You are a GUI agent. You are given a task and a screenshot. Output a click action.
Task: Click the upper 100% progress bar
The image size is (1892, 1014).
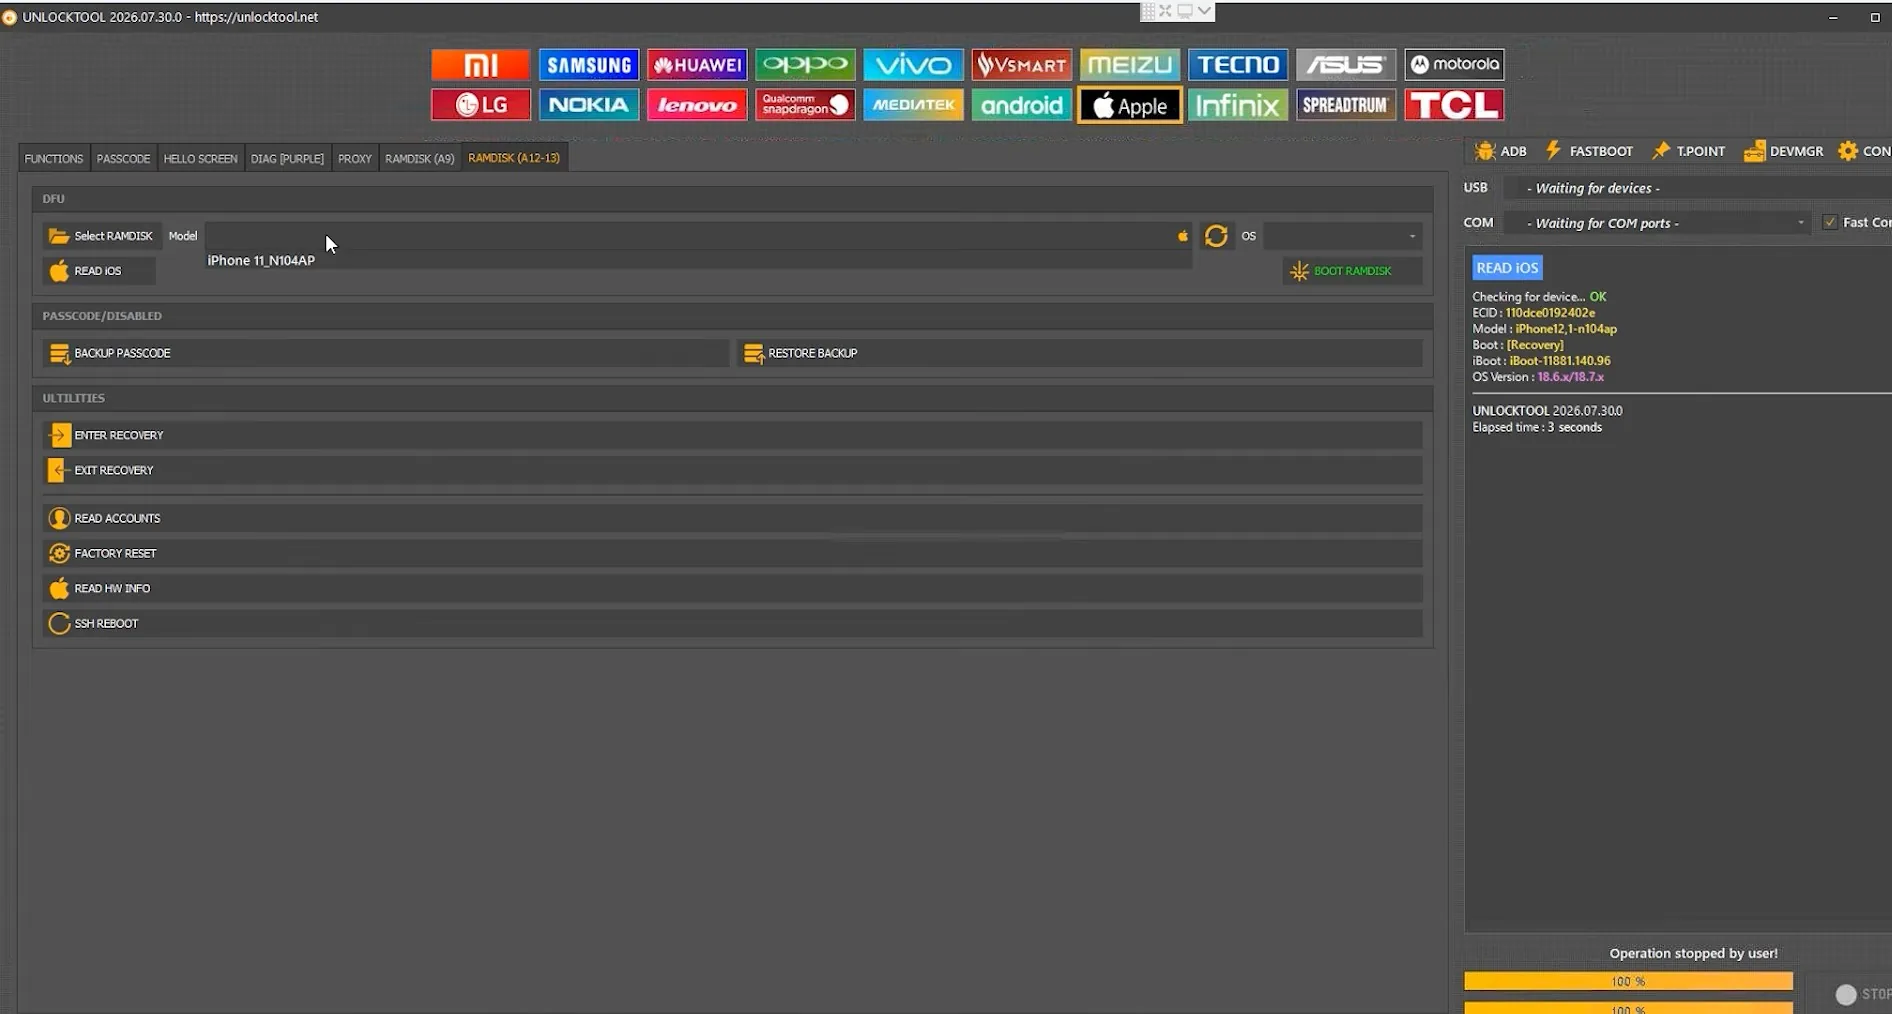coord(1628,981)
